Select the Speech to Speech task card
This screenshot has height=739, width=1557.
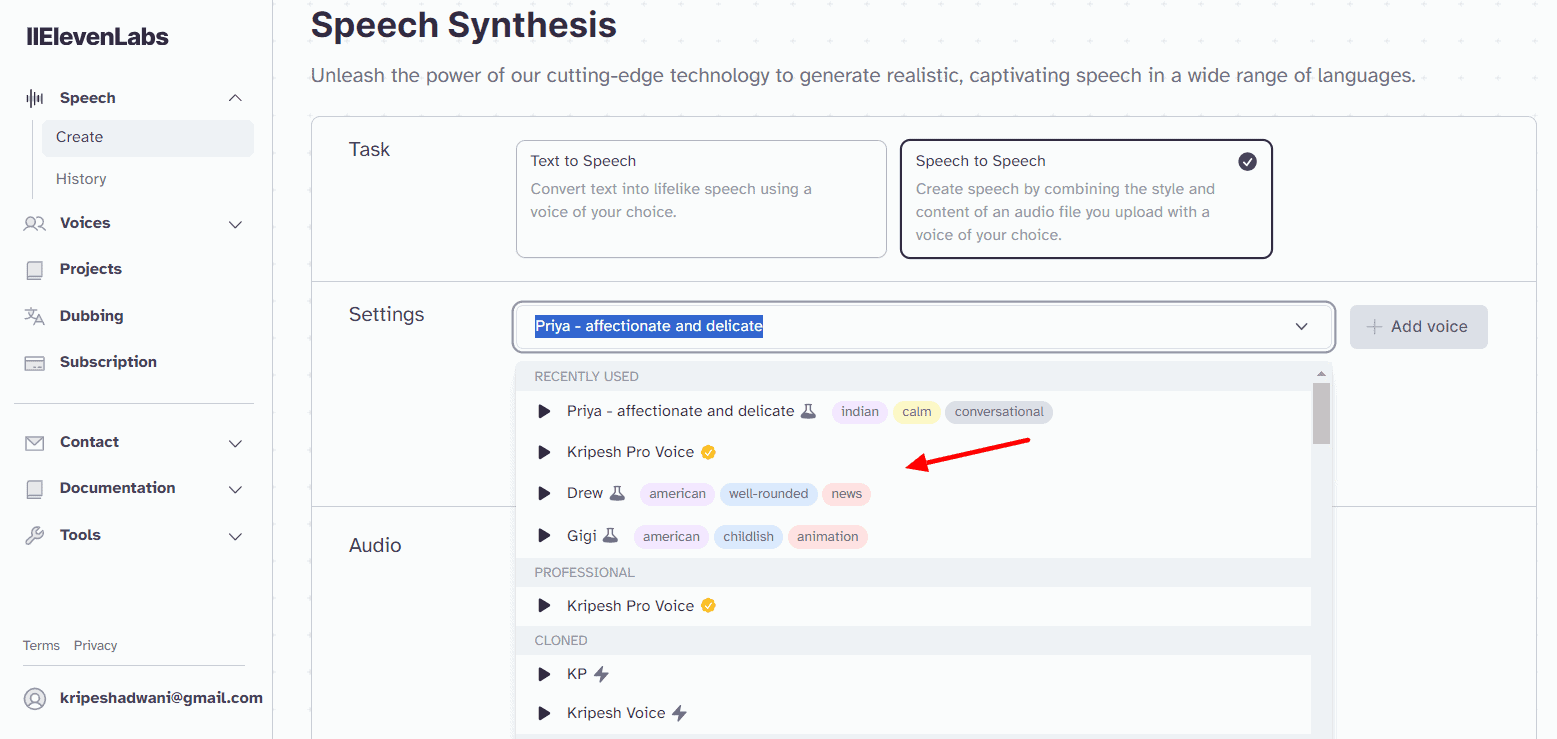tap(1085, 199)
